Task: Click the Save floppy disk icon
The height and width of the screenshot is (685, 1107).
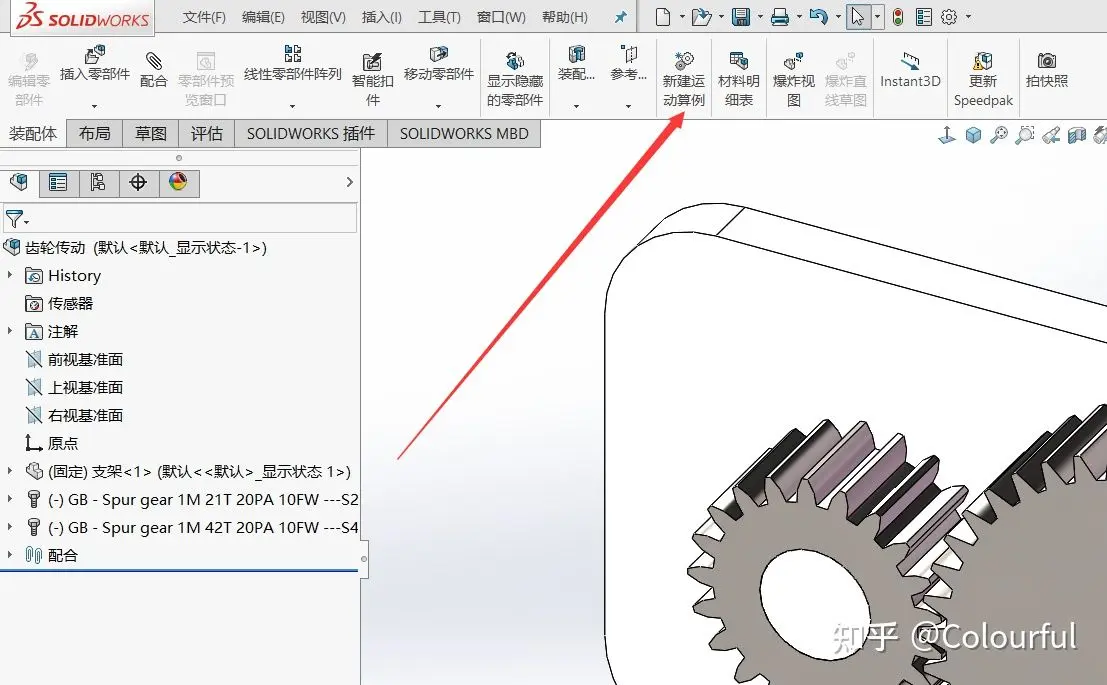Action: tap(741, 16)
